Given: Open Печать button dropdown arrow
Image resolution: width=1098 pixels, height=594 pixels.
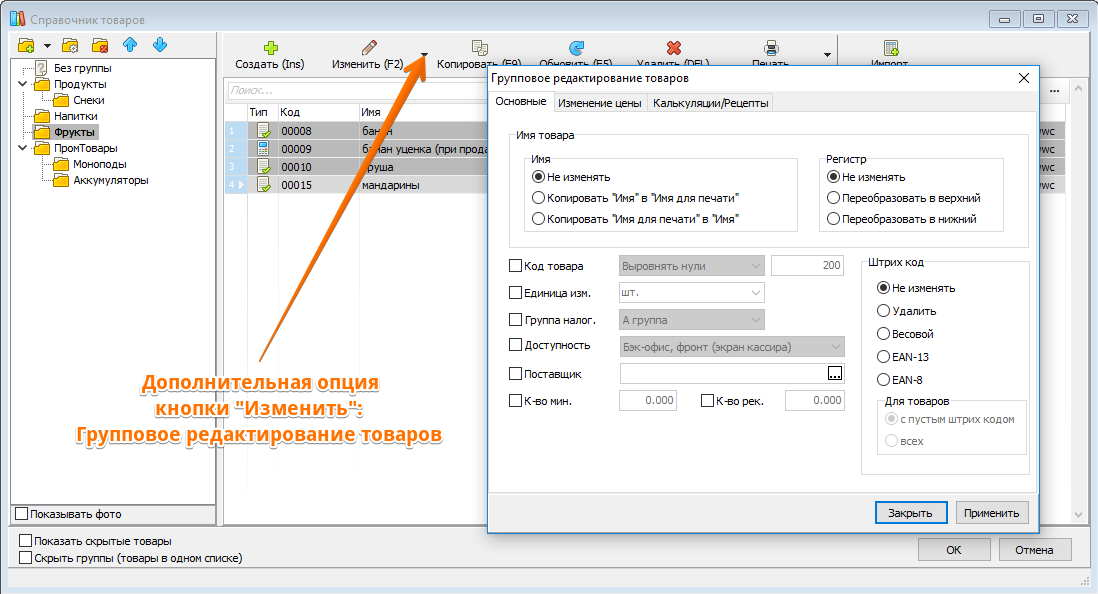Looking at the screenshot, I should point(827,55).
